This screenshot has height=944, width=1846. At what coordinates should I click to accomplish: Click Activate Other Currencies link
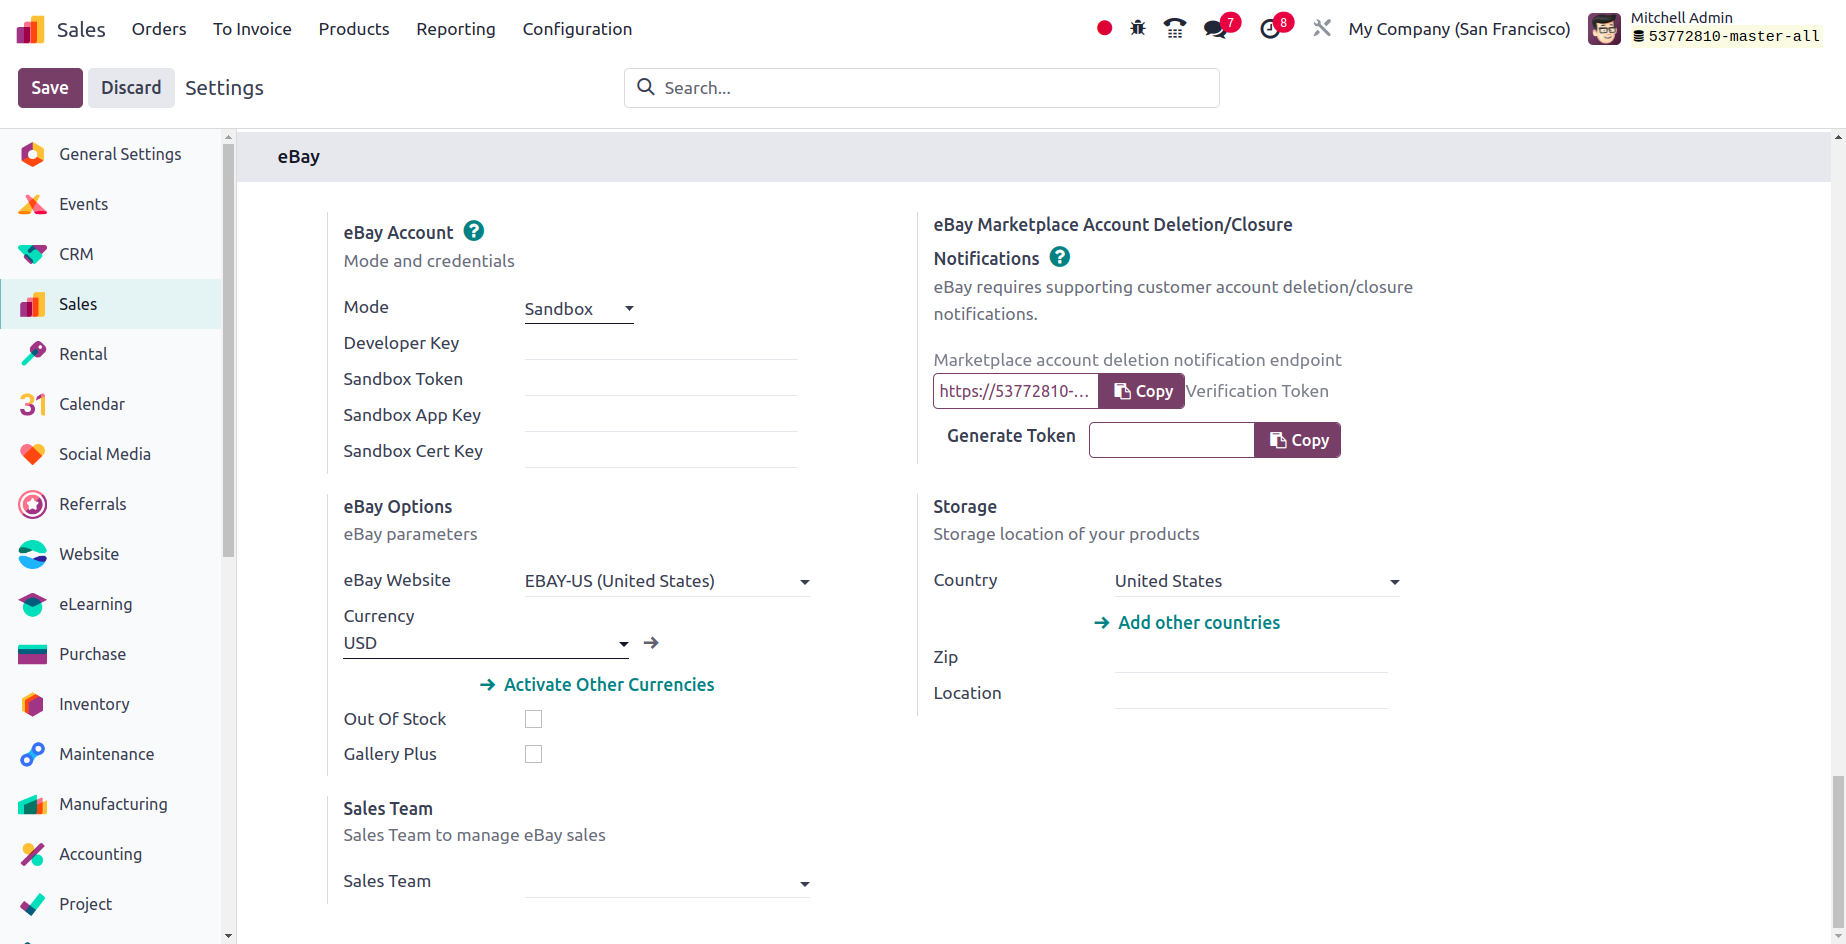(x=598, y=685)
